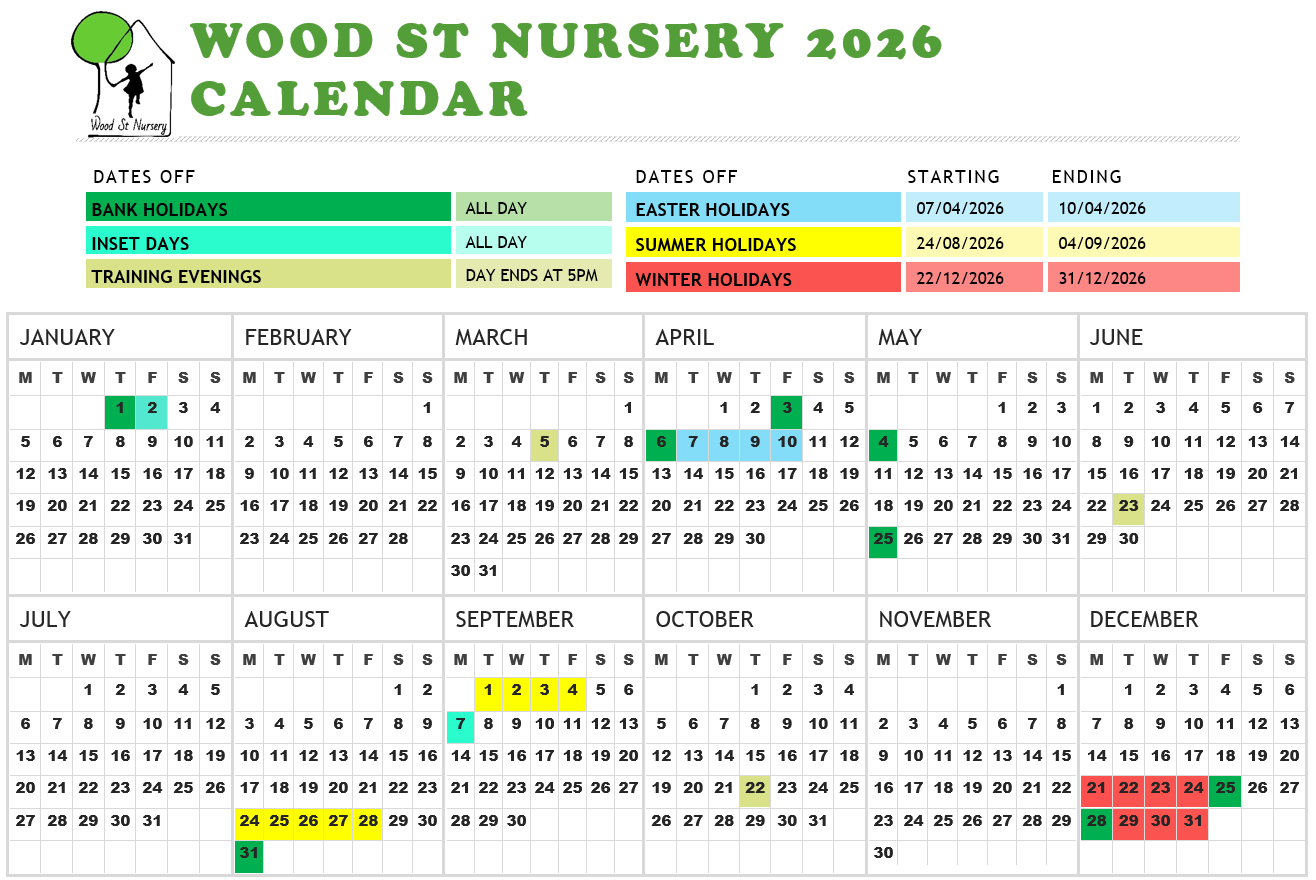The height and width of the screenshot is (880, 1316).
Task: Open the January month header
Action: pos(67,338)
